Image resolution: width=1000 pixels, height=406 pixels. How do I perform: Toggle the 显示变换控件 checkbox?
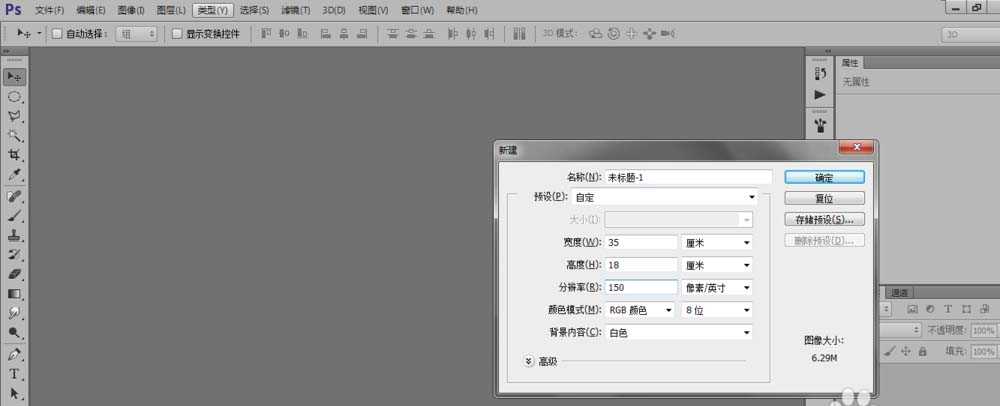pyautogui.click(x=177, y=33)
